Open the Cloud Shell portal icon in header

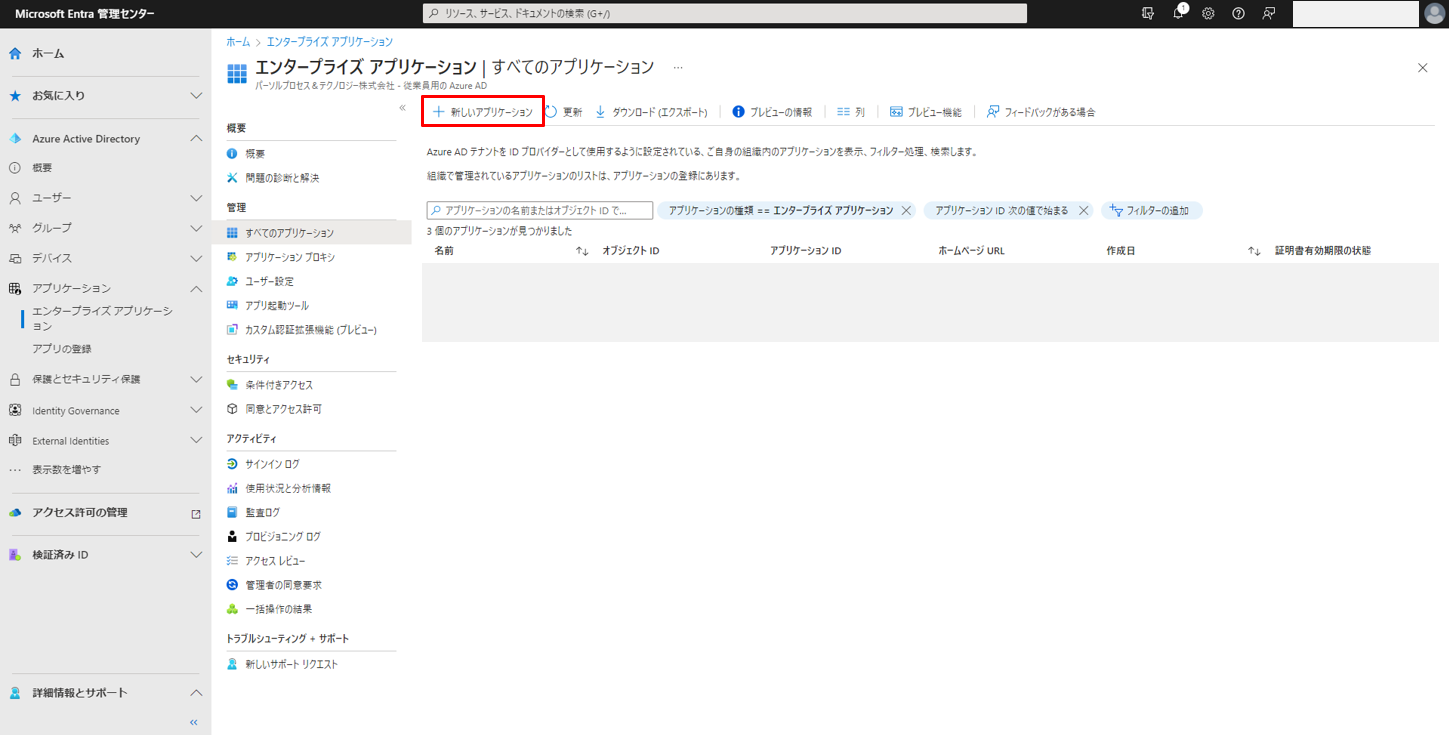(x=1148, y=13)
